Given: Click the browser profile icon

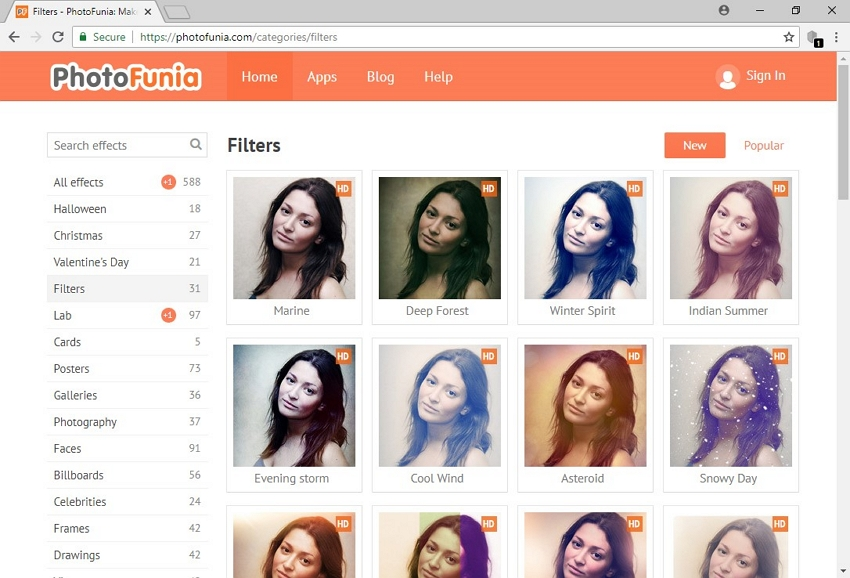Looking at the screenshot, I should [723, 10].
